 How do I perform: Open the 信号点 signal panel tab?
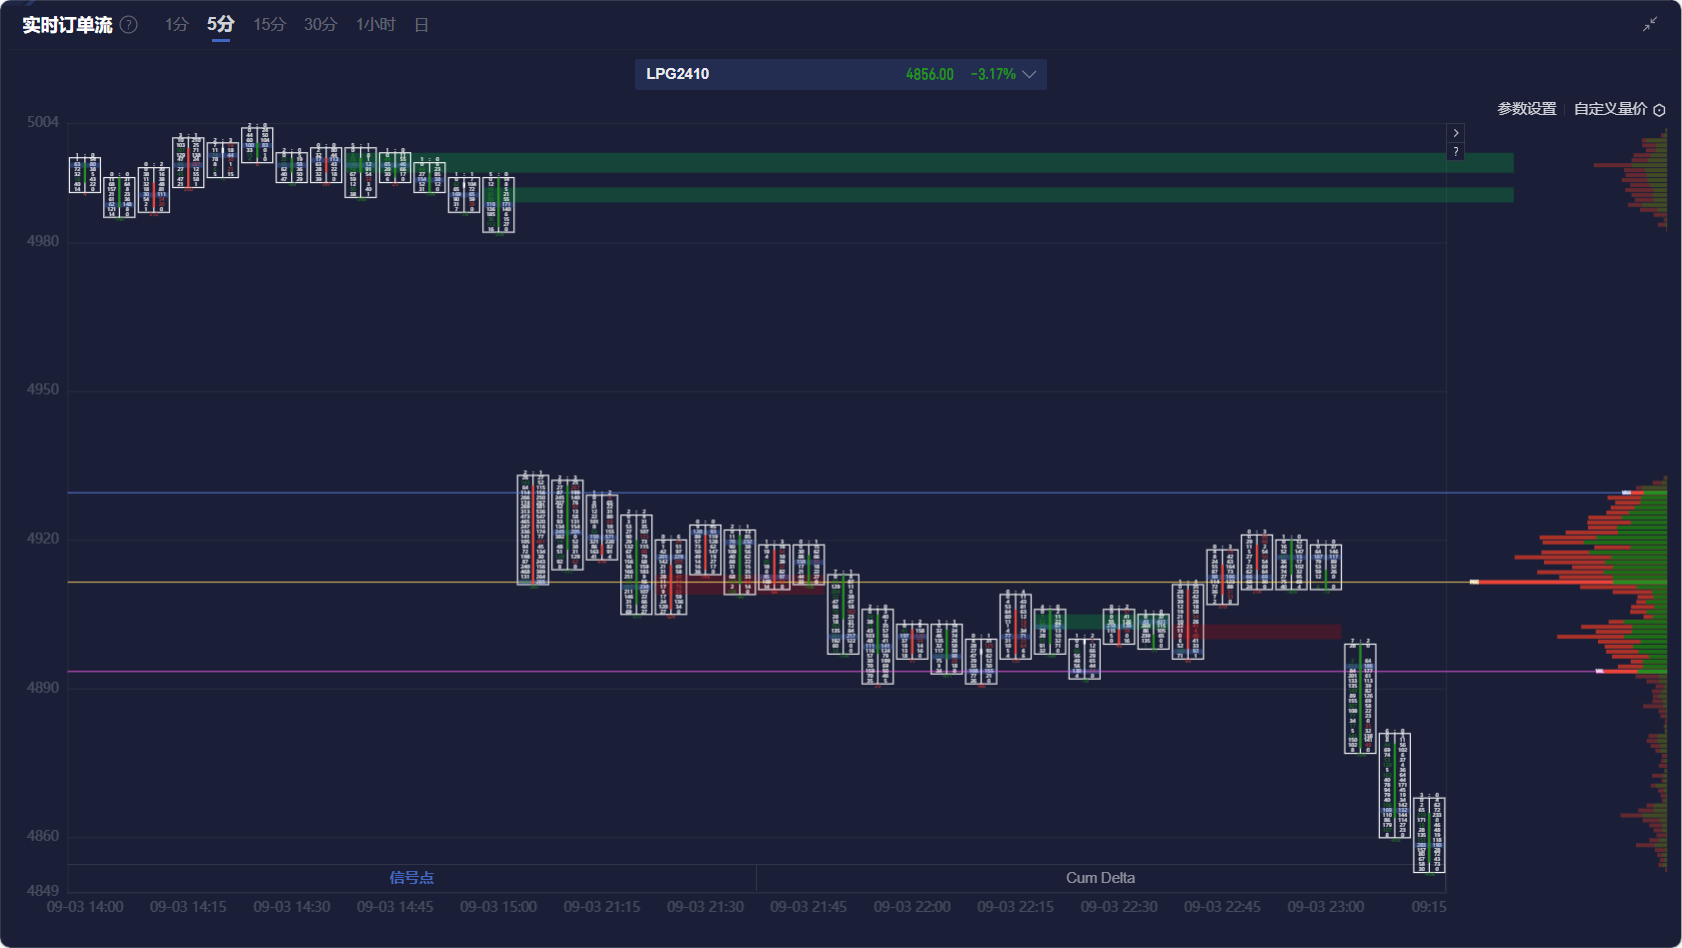coord(411,877)
